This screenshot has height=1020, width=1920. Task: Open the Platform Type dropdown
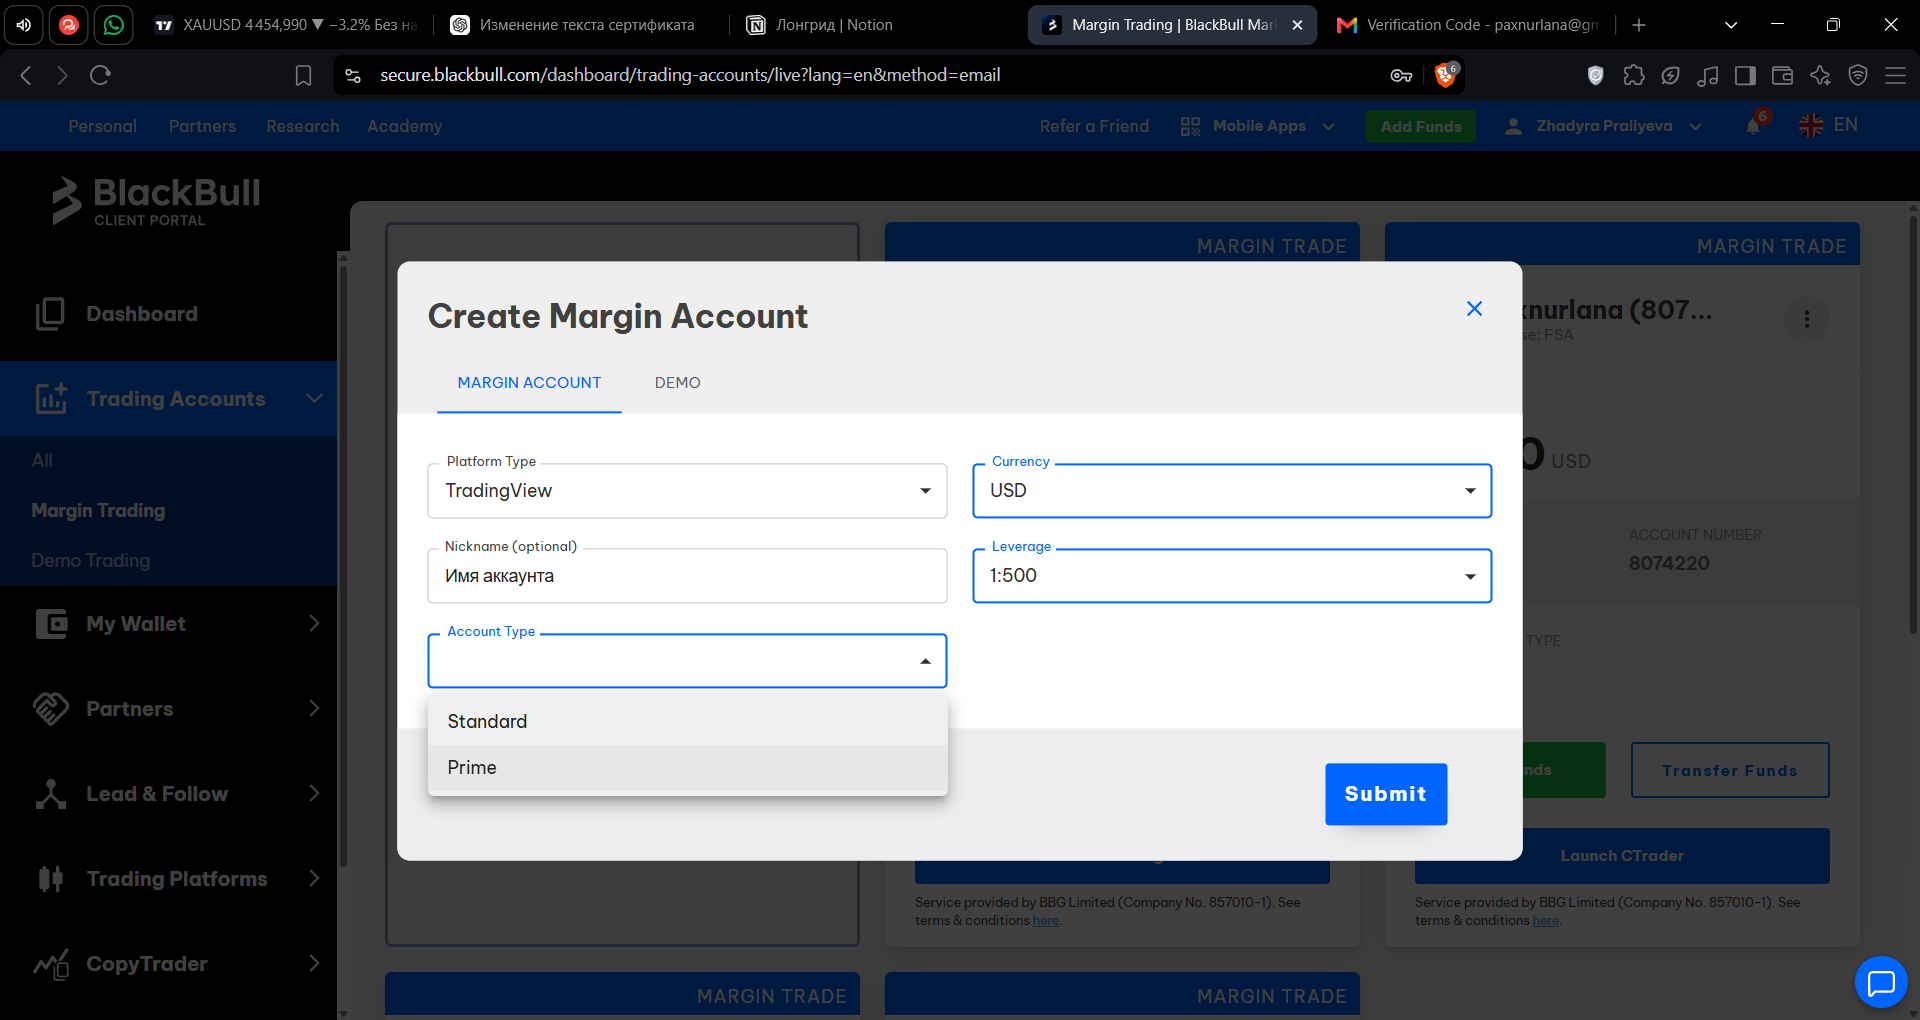point(687,491)
